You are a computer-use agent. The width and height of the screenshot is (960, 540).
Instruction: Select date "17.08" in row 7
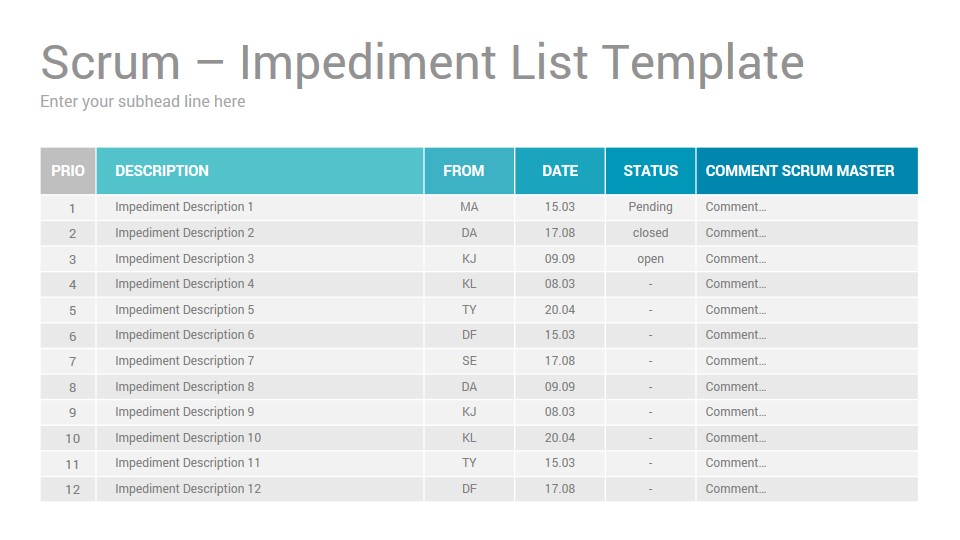tap(560, 361)
